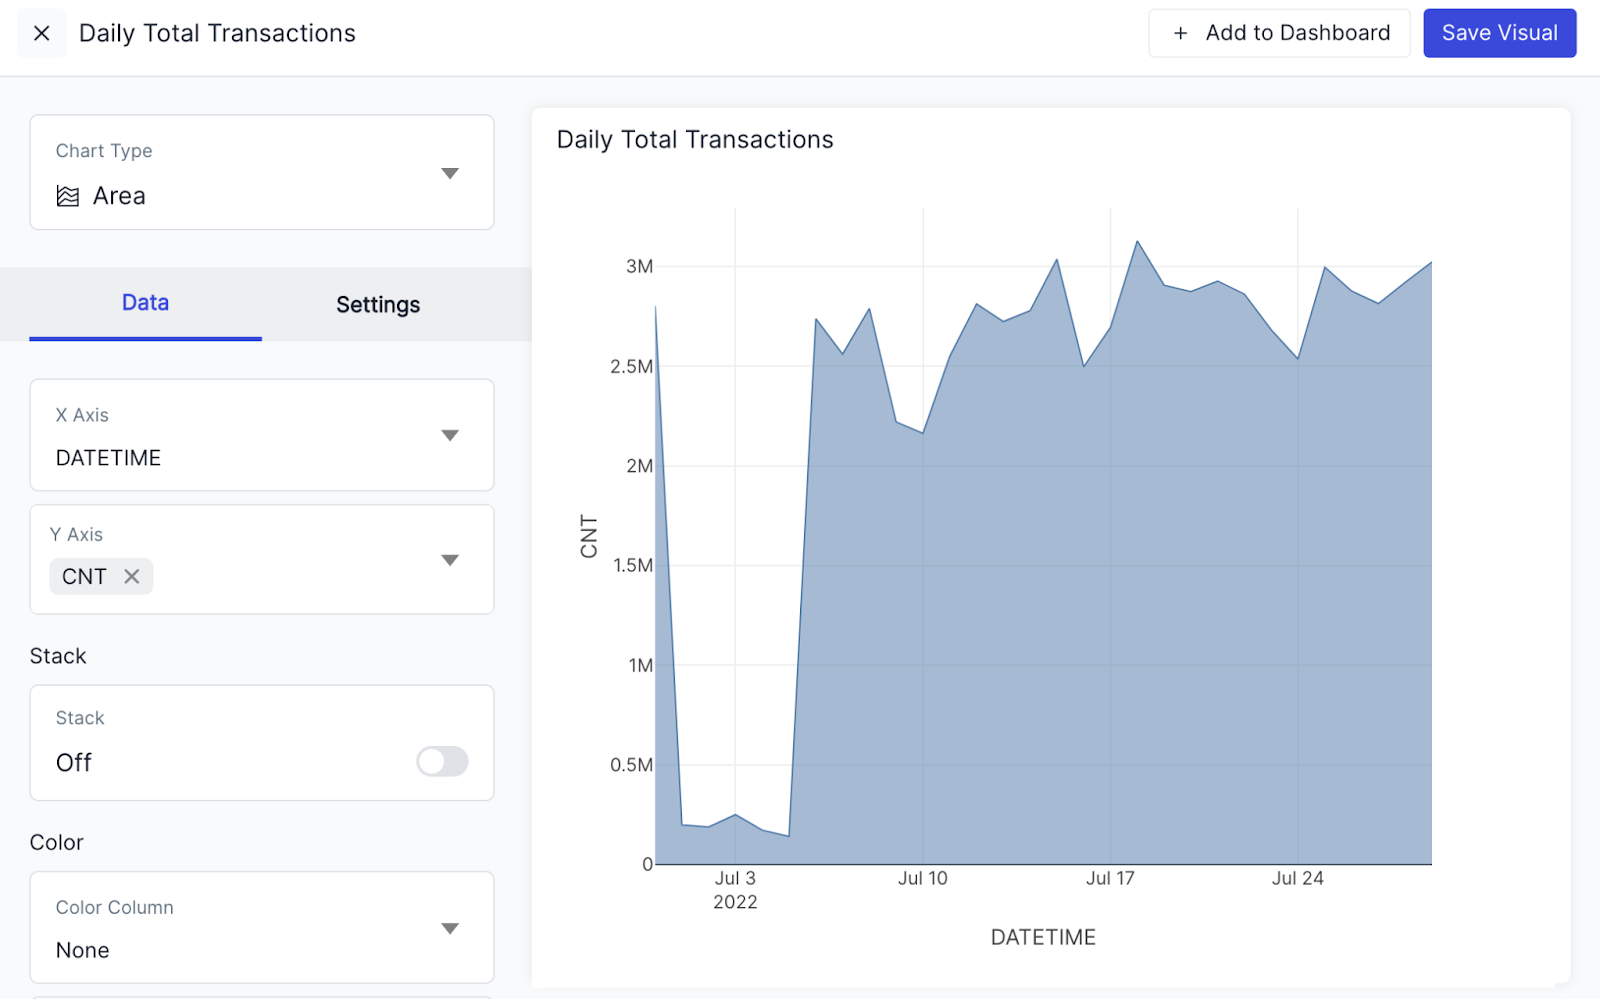Click the Jul 10 axis label
The height and width of the screenshot is (999, 1600).
[x=922, y=878]
